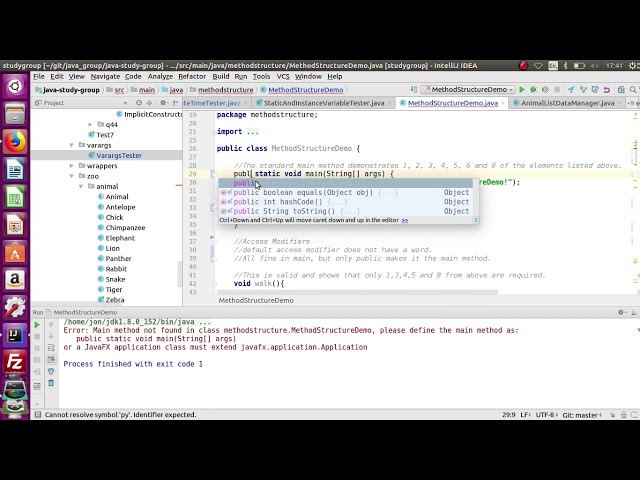Expand the wrappers folder
640x480 pixels.
click(x=71, y=166)
